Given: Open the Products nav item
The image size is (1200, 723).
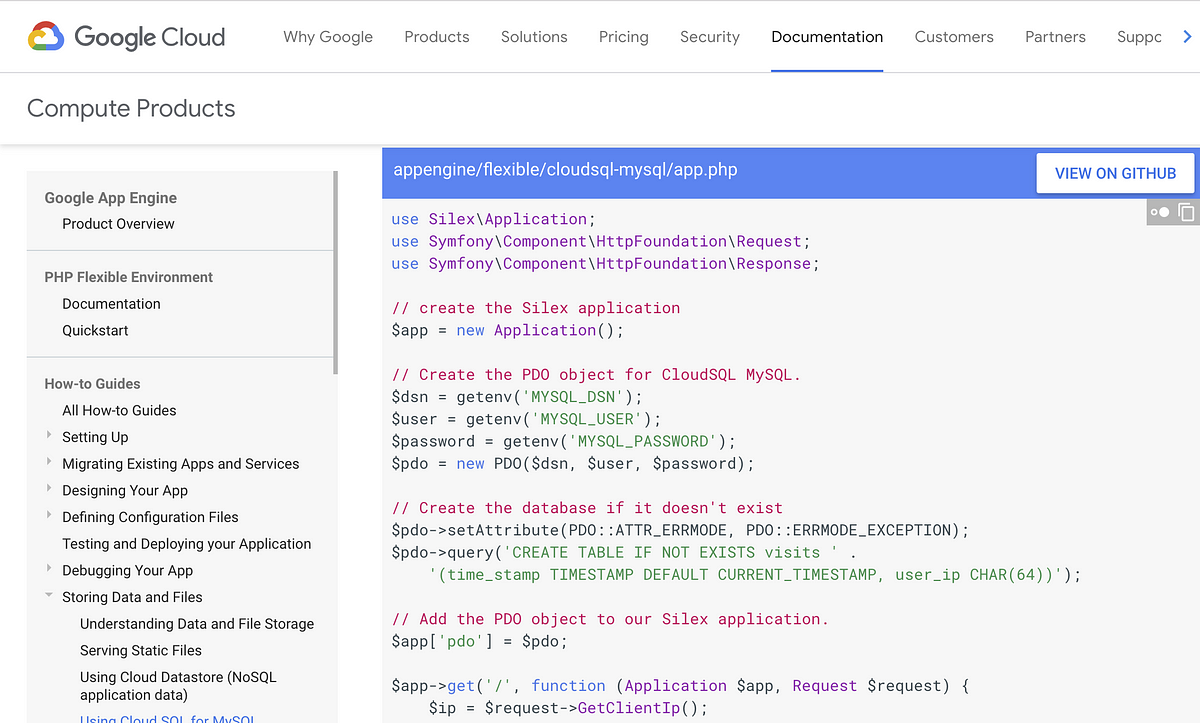Looking at the screenshot, I should pos(437,37).
